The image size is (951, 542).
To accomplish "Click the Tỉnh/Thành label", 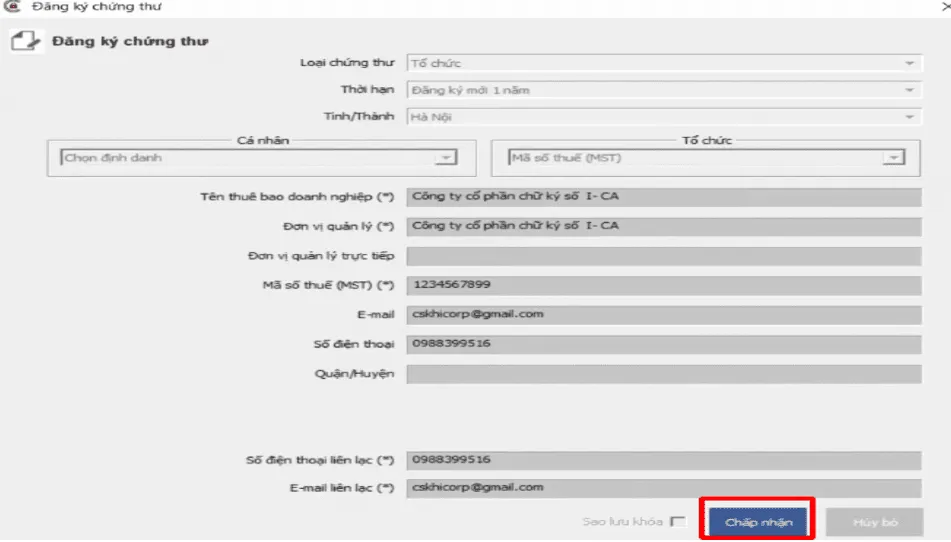I will pyautogui.click(x=358, y=116).
